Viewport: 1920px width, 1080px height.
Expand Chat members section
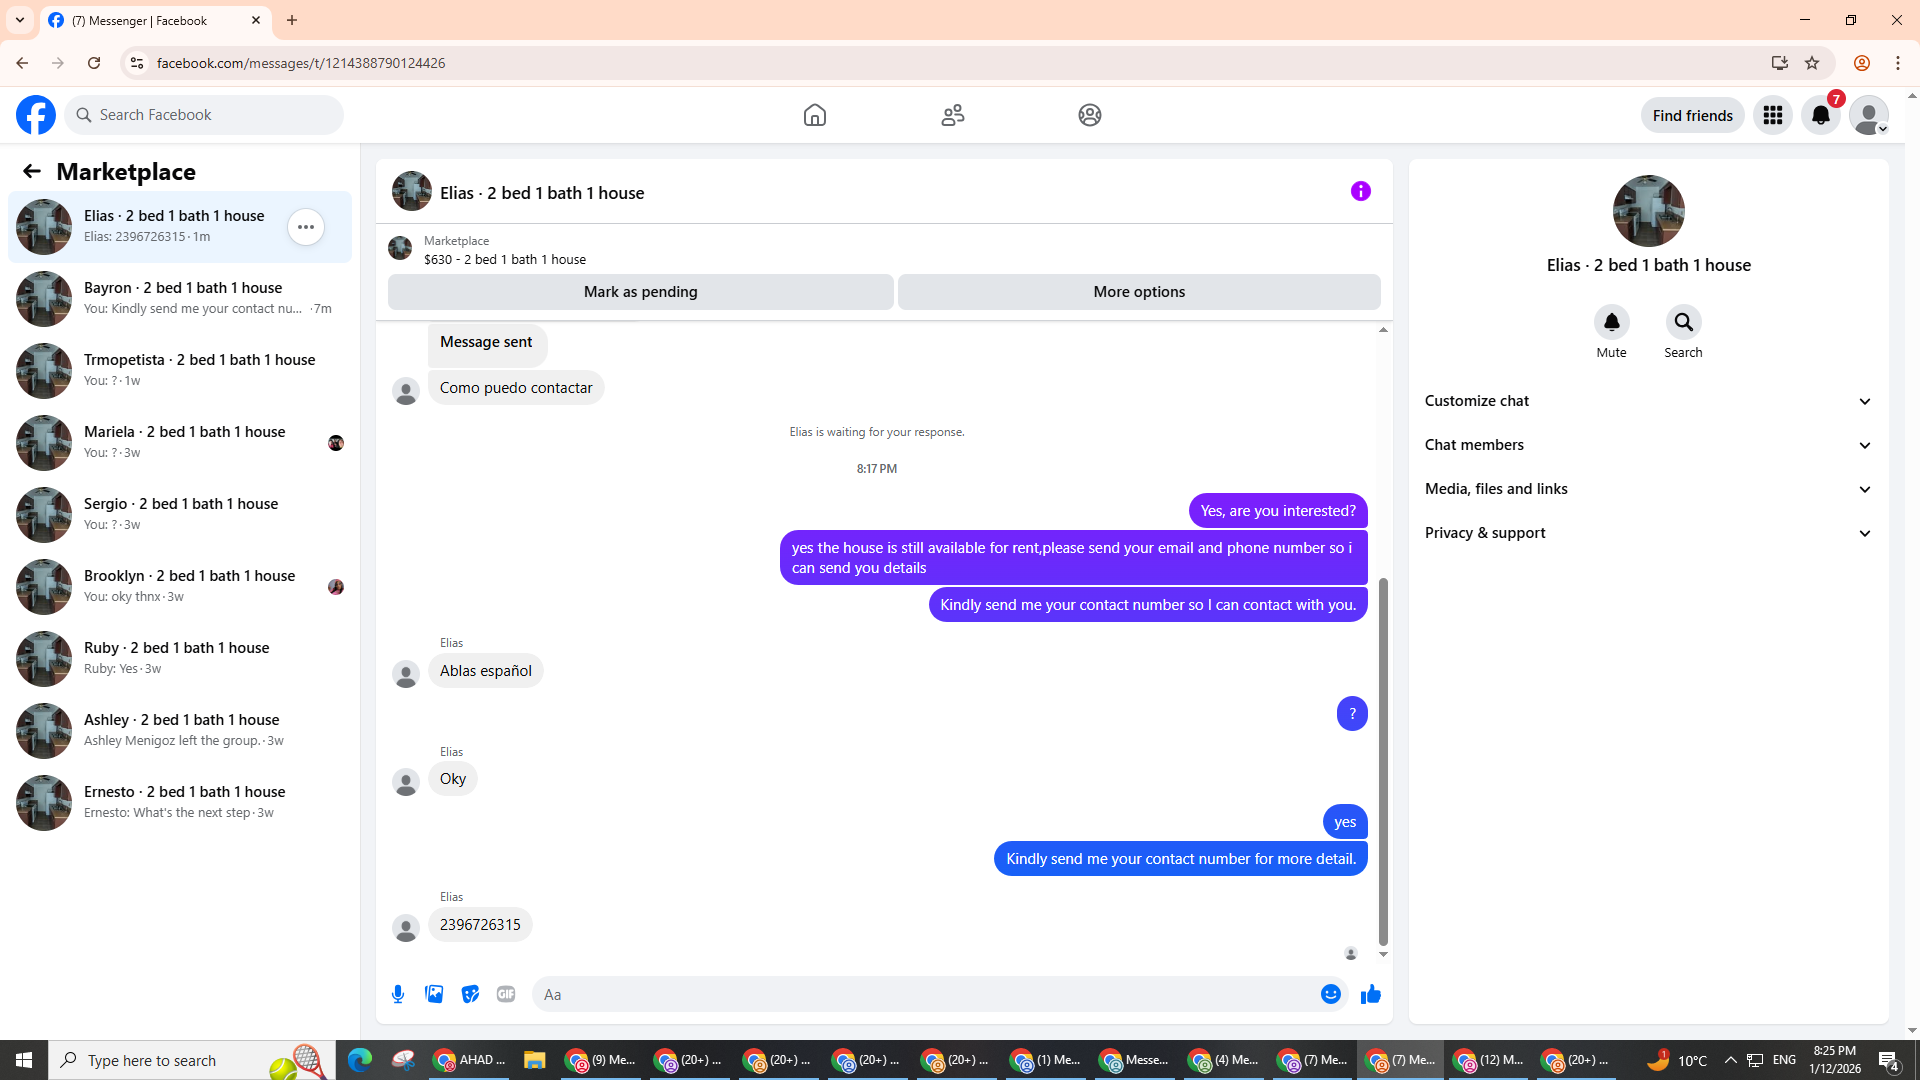point(1647,445)
